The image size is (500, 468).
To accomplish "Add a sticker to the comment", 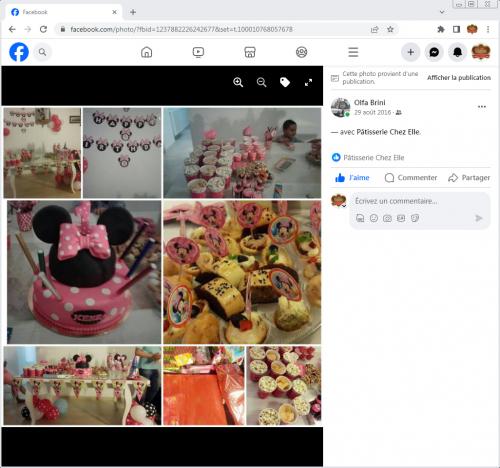I will (415, 218).
